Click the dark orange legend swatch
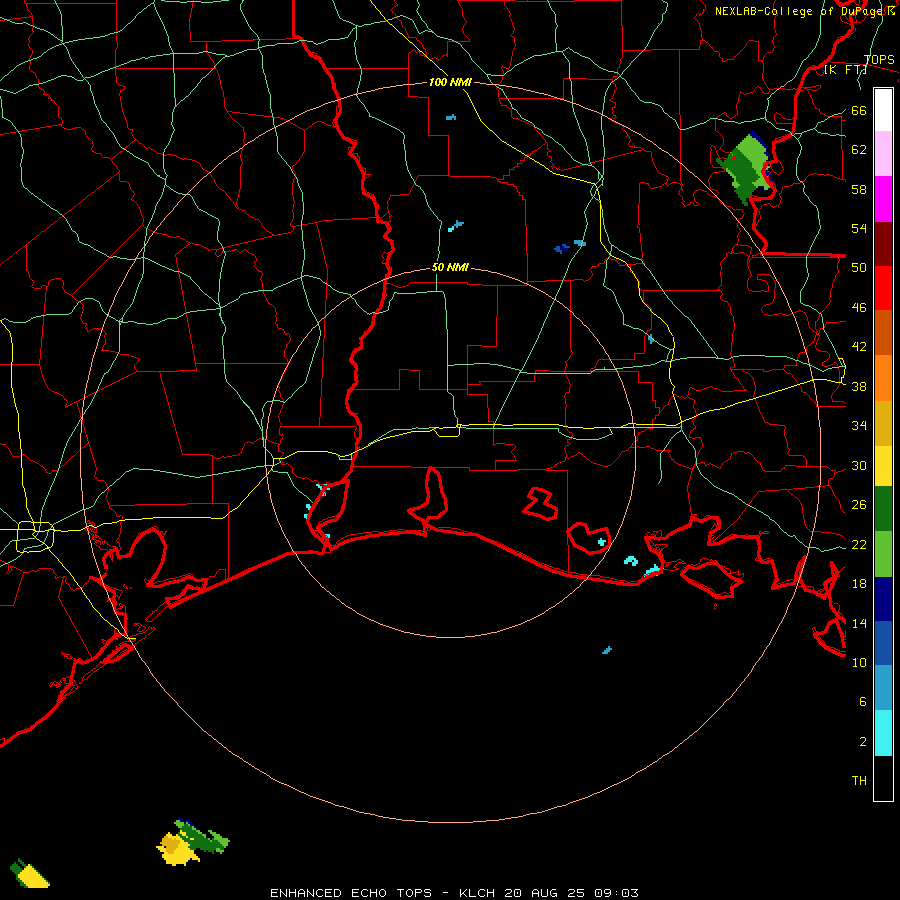The height and width of the screenshot is (900, 900). [883, 332]
